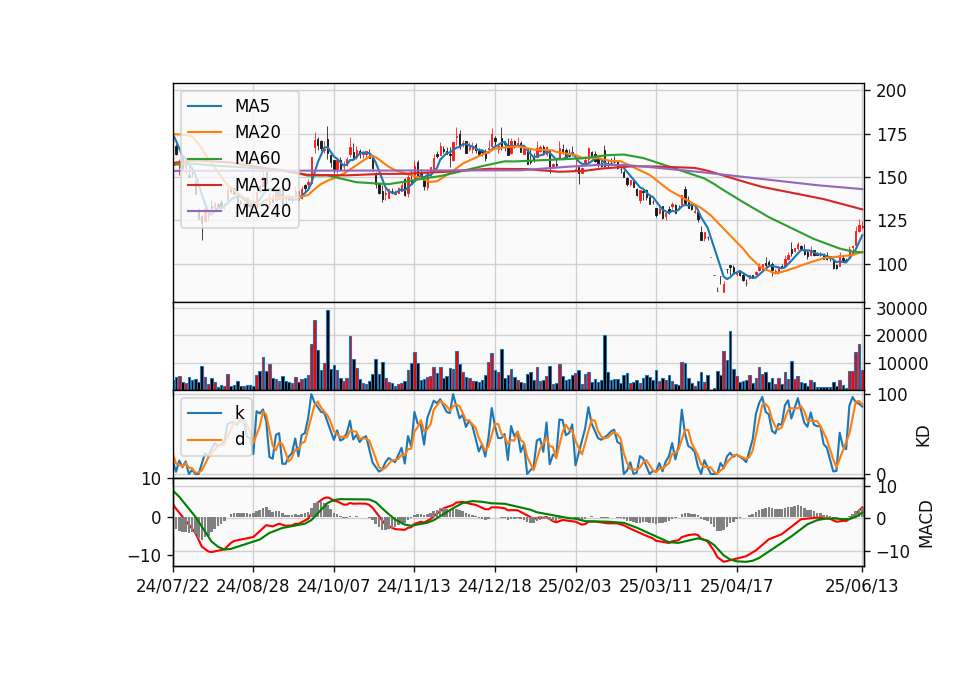Click the MACD axis title
The image size is (960, 690).
tap(925, 524)
